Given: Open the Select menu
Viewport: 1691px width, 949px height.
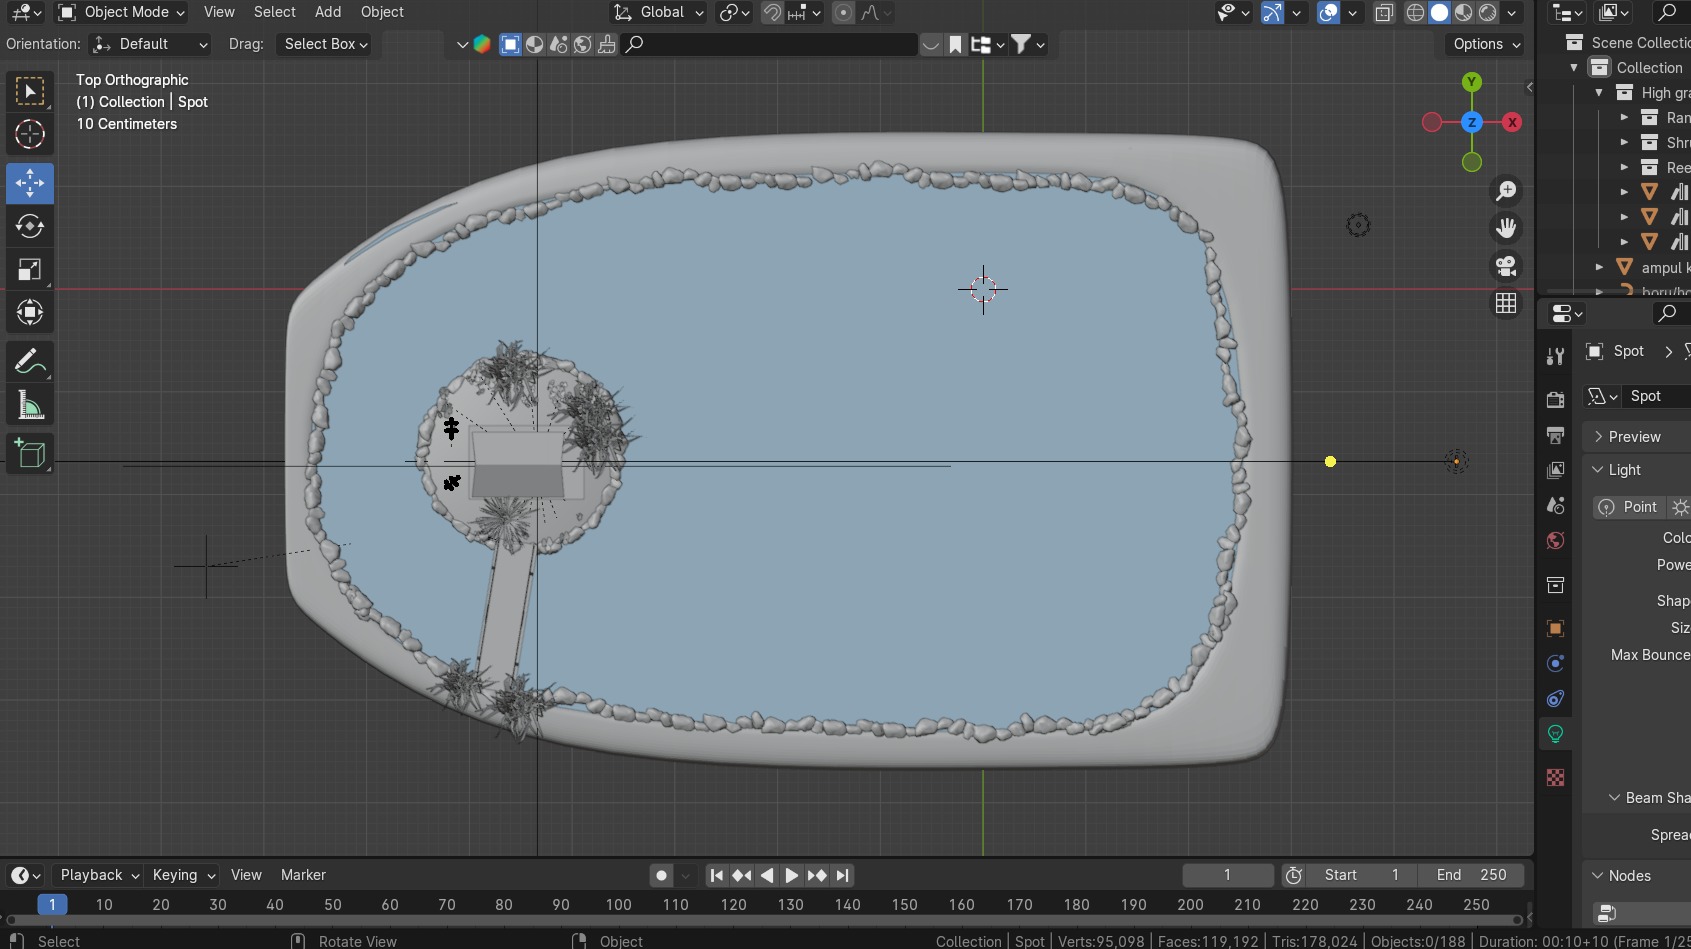Looking at the screenshot, I should [x=275, y=12].
